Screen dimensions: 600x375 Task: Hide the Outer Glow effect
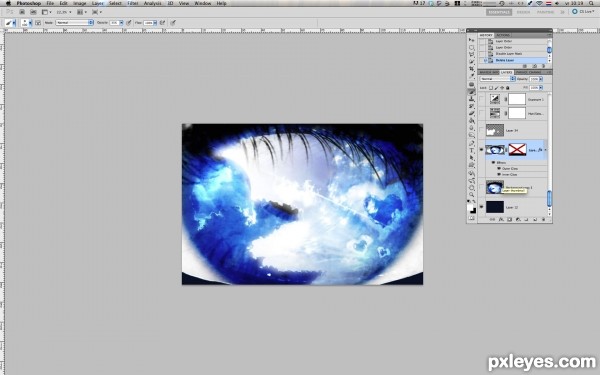(499, 168)
